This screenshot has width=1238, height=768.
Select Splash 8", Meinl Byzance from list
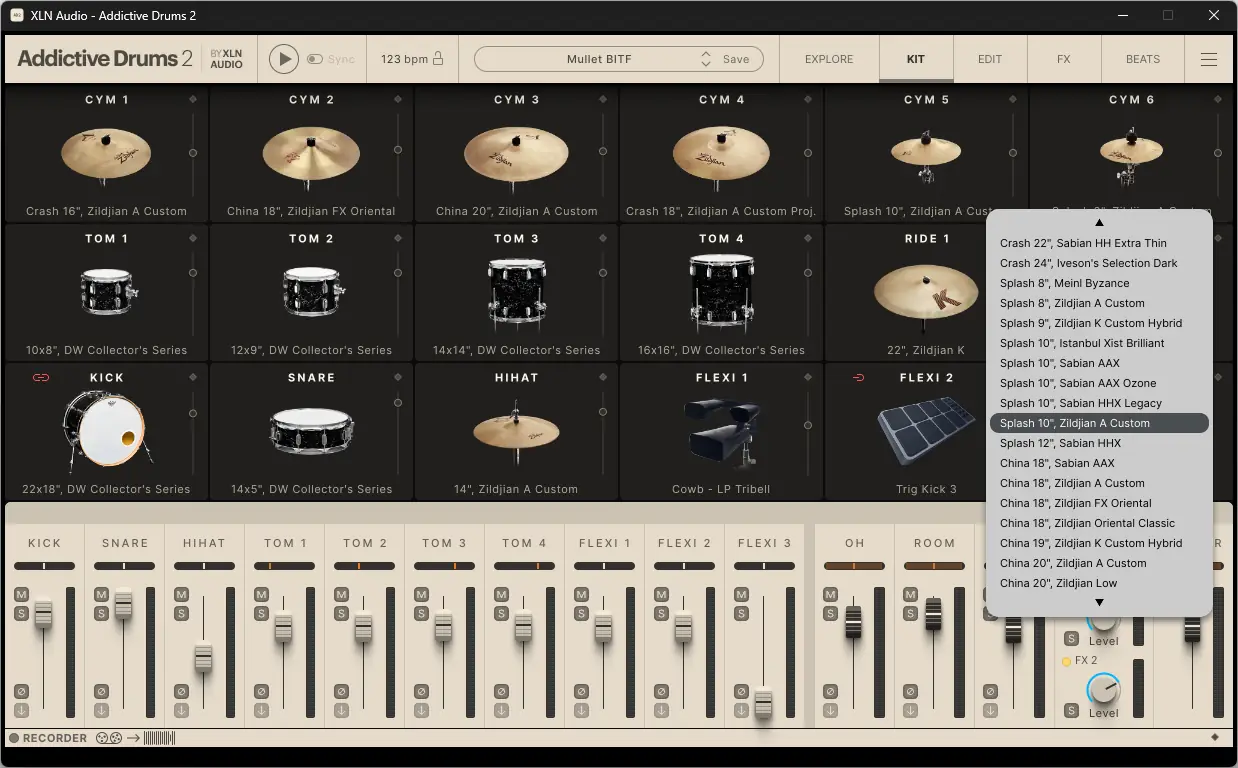point(1099,283)
